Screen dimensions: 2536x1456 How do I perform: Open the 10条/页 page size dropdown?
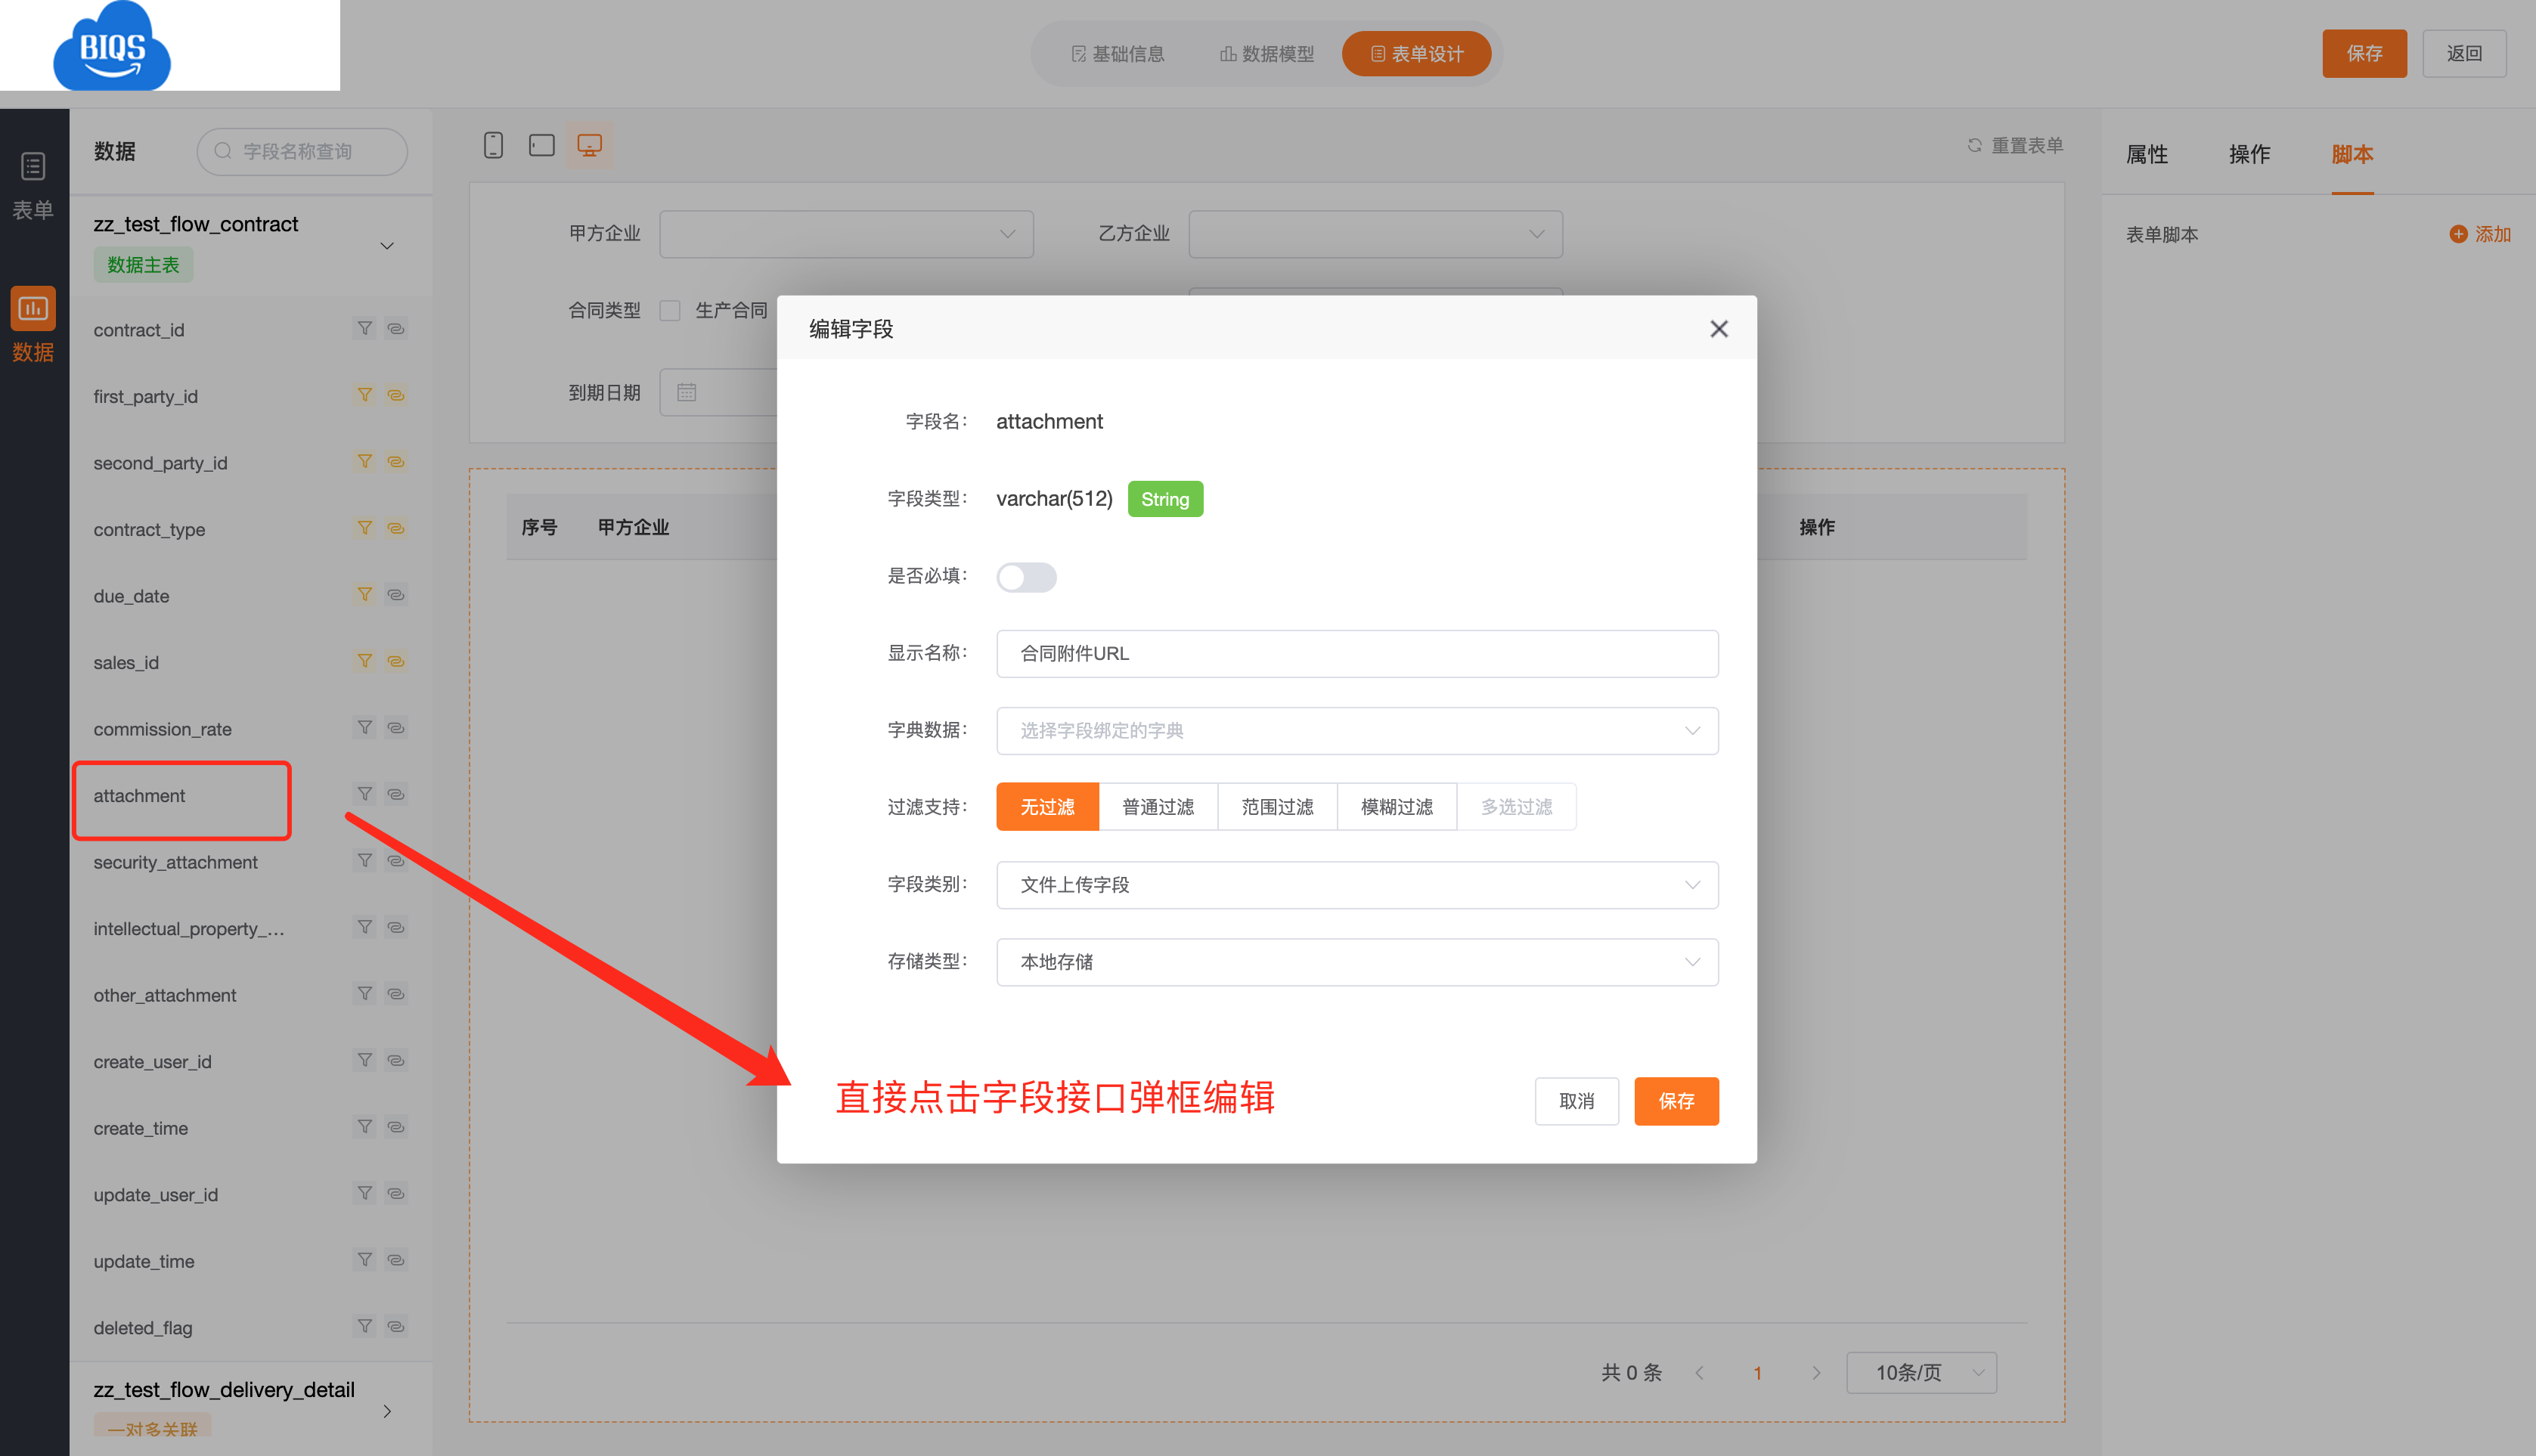click(x=1921, y=1372)
